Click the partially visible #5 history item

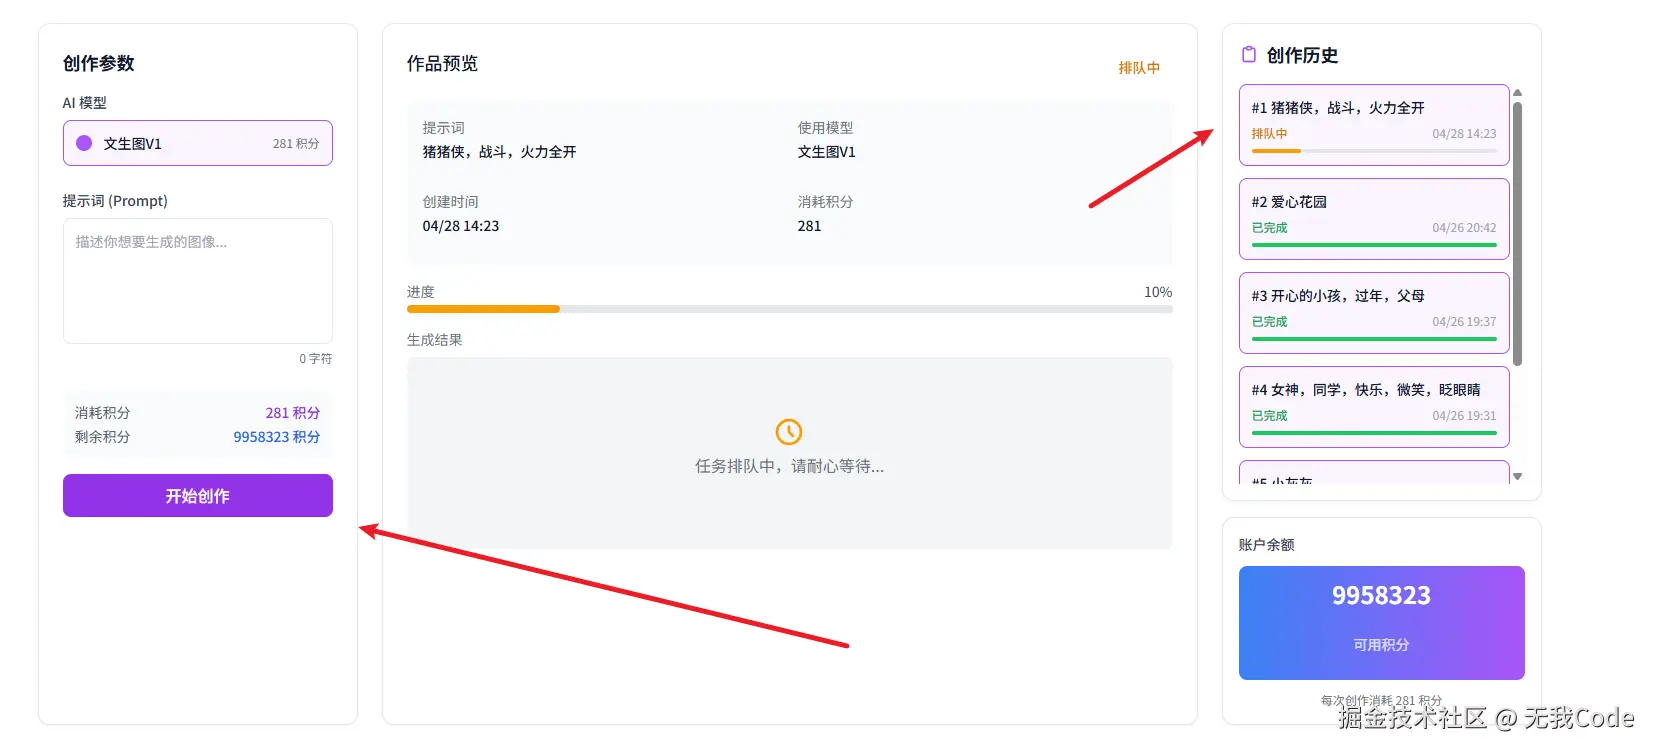click(1373, 474)
